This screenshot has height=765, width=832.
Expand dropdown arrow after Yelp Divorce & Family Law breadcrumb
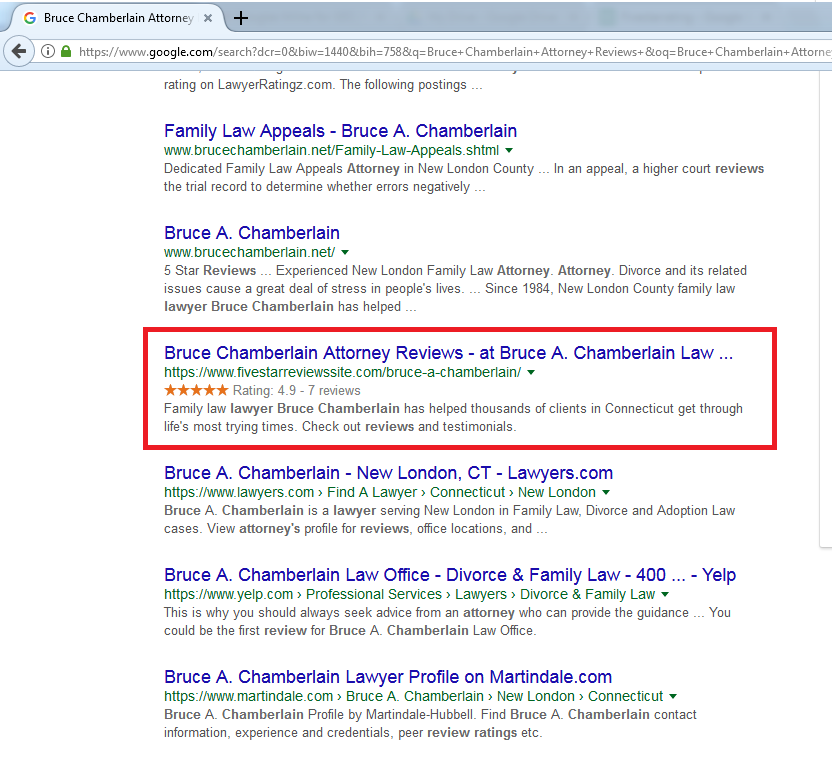[x=665, y=594]
